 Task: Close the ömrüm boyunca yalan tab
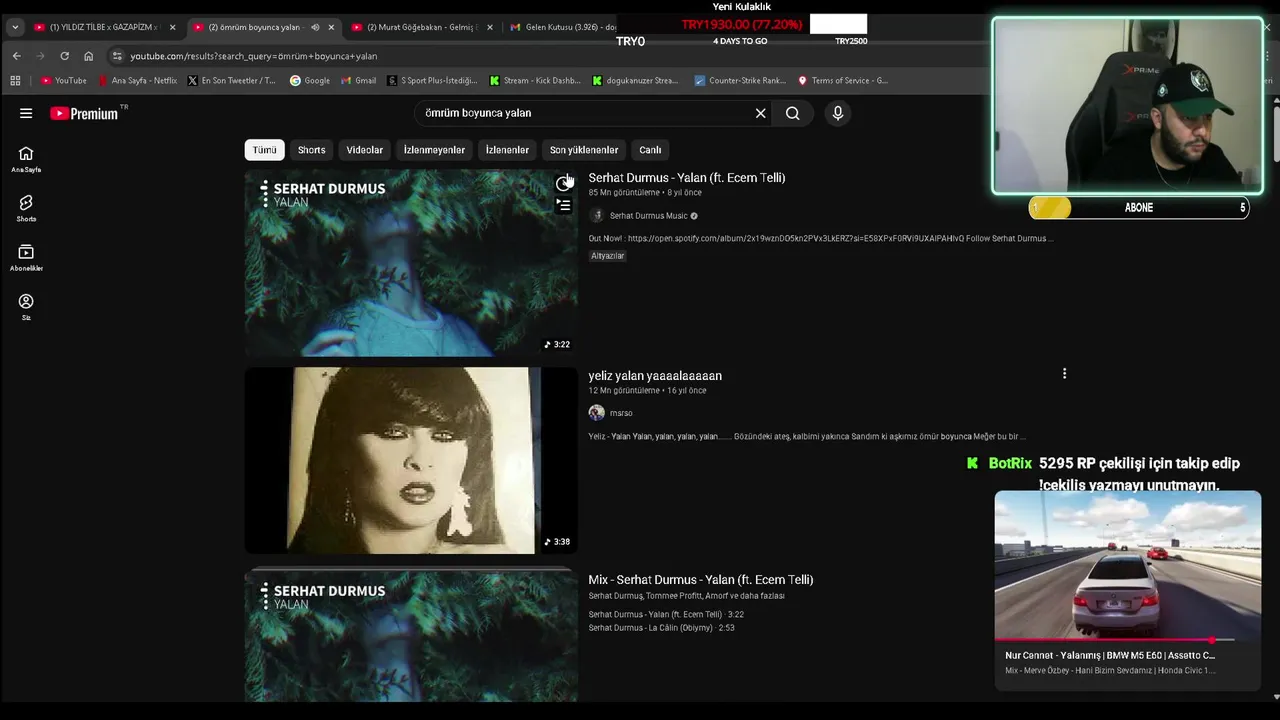[331, 27]
